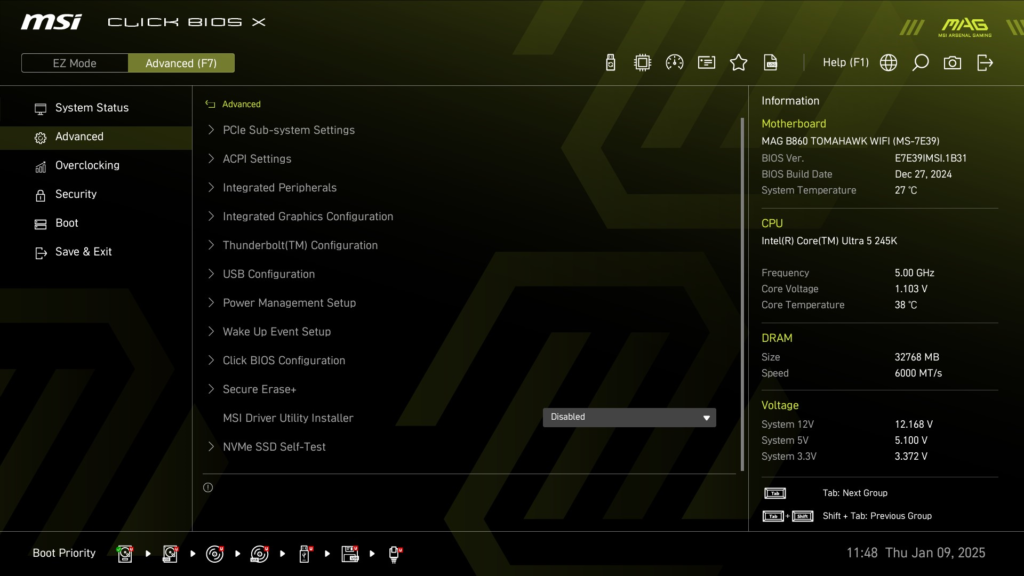Image resolution: width=1024 pixels, height=576 pixels.
Task: Open the Advanced (F7) tab
Action: [181, 62]
